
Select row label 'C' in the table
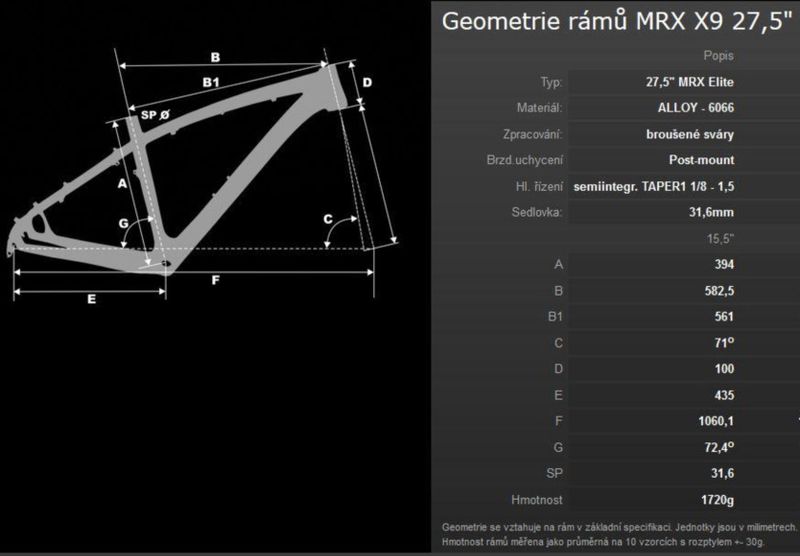559,343
